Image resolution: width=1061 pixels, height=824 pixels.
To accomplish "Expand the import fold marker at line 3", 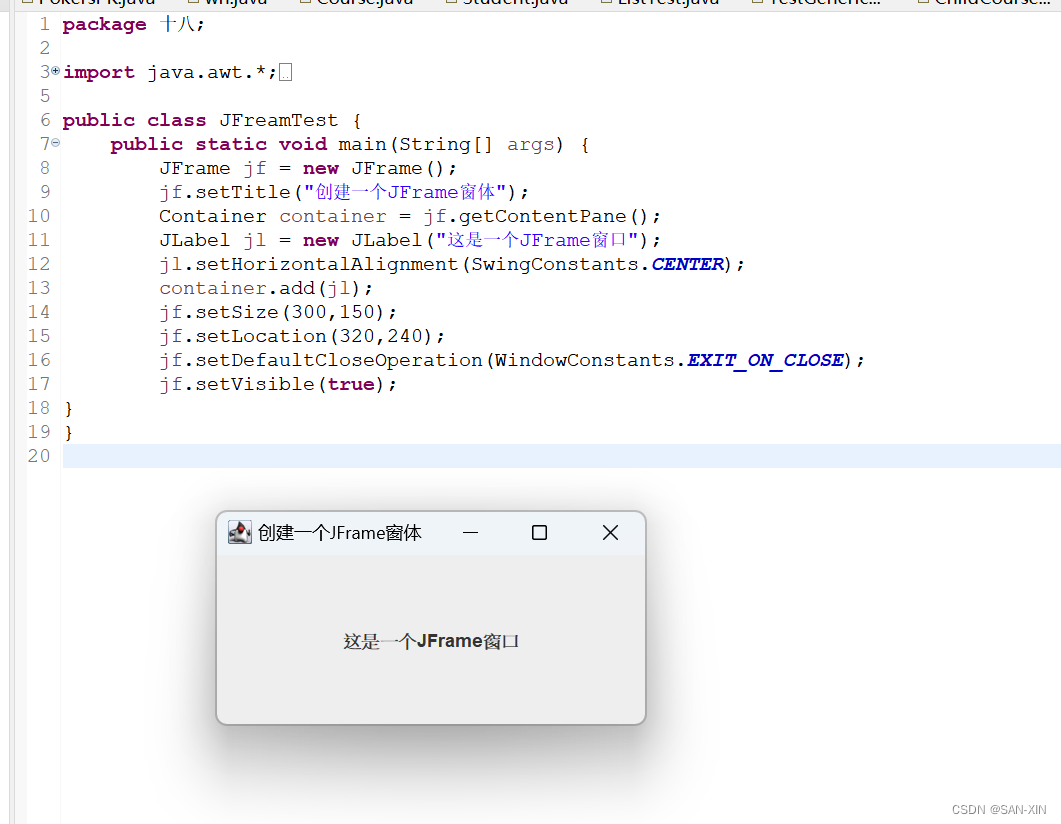I will (55, 71).
